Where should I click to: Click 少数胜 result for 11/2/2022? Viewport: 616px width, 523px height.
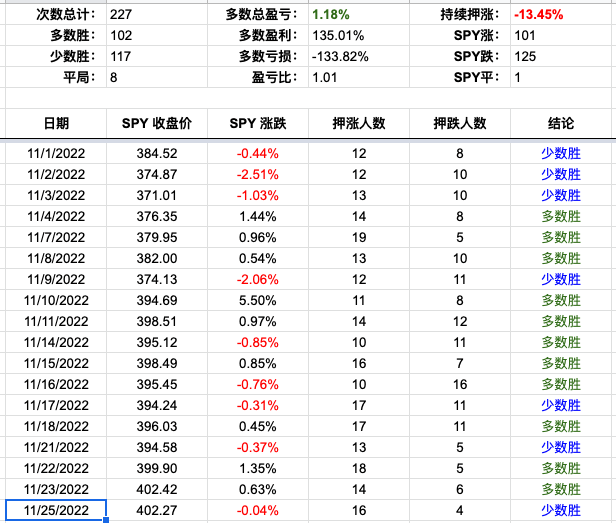(561, 174)
